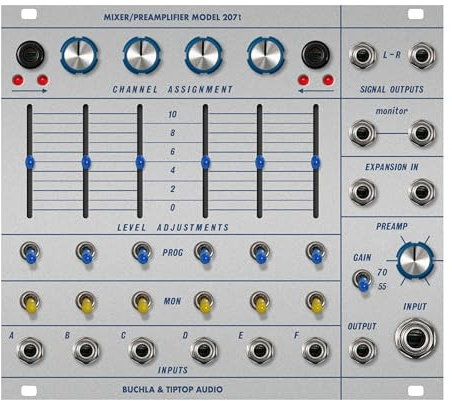
Task: Click the first red LED above the right-pointing arrow
Action: tap(18, 80)
